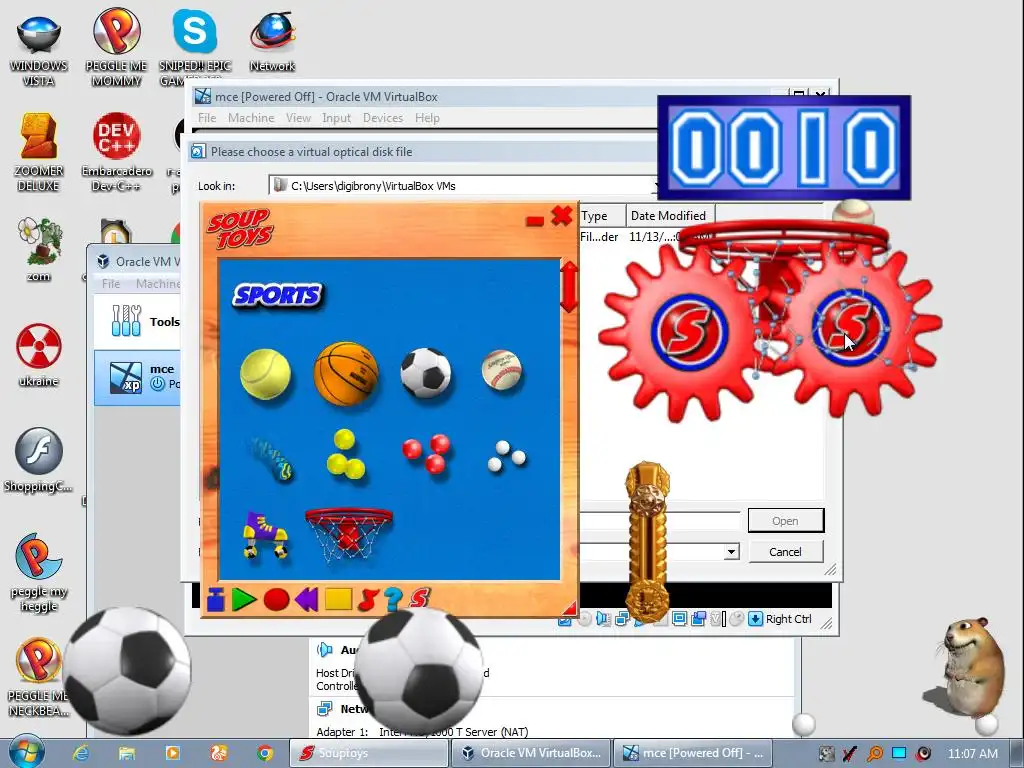1024x768 pixels.
Task: Choose the three red balls toy
Action: (x=427, y=453)
